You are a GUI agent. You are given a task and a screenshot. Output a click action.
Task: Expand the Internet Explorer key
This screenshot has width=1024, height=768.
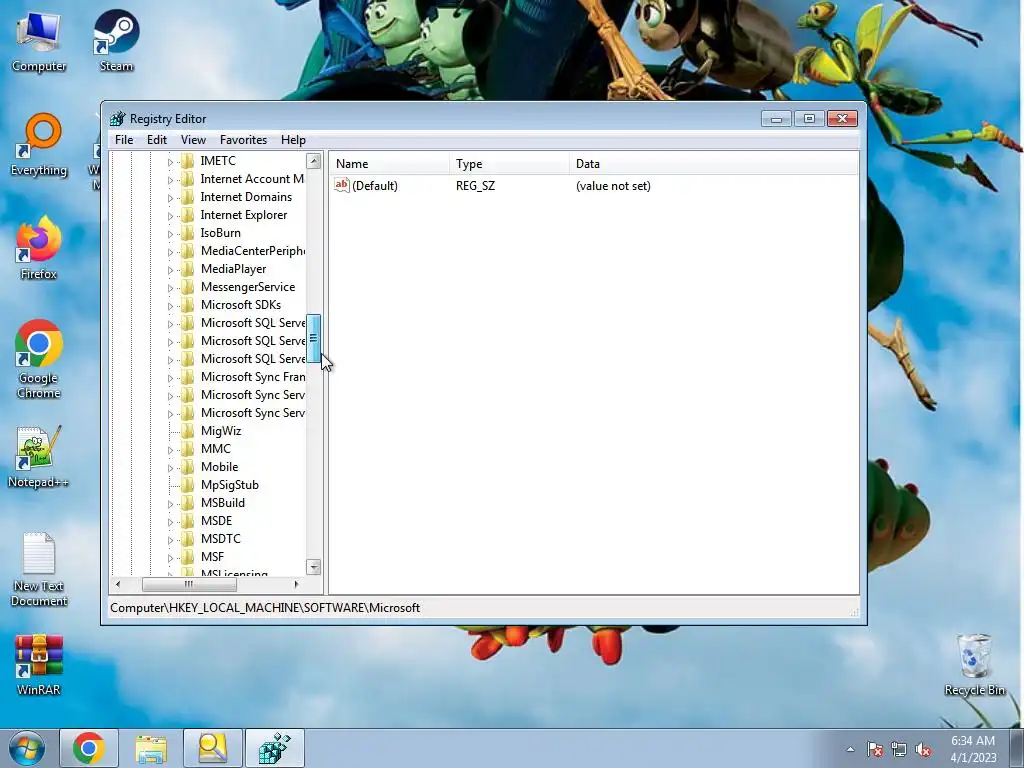170,216
